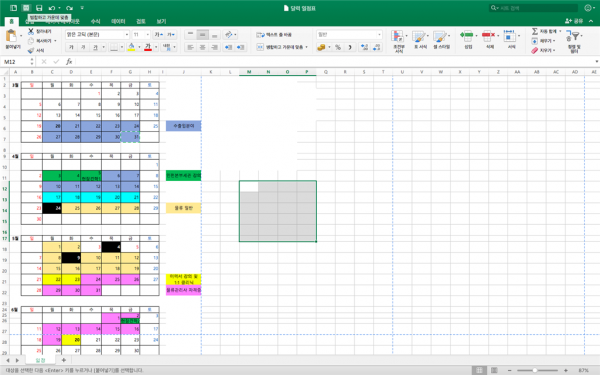
Task: Toggle center text alignment
Action: click(x=202, y=47)
